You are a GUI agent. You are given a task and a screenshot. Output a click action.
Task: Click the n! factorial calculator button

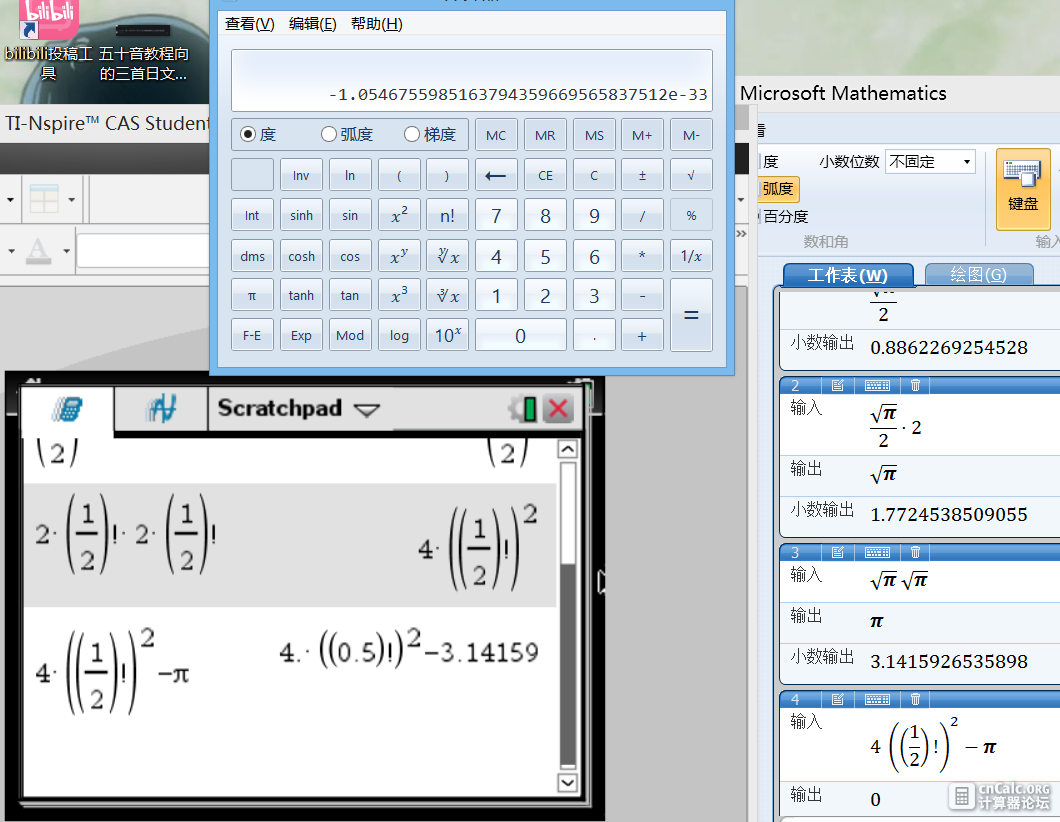(x=447, y=216)
